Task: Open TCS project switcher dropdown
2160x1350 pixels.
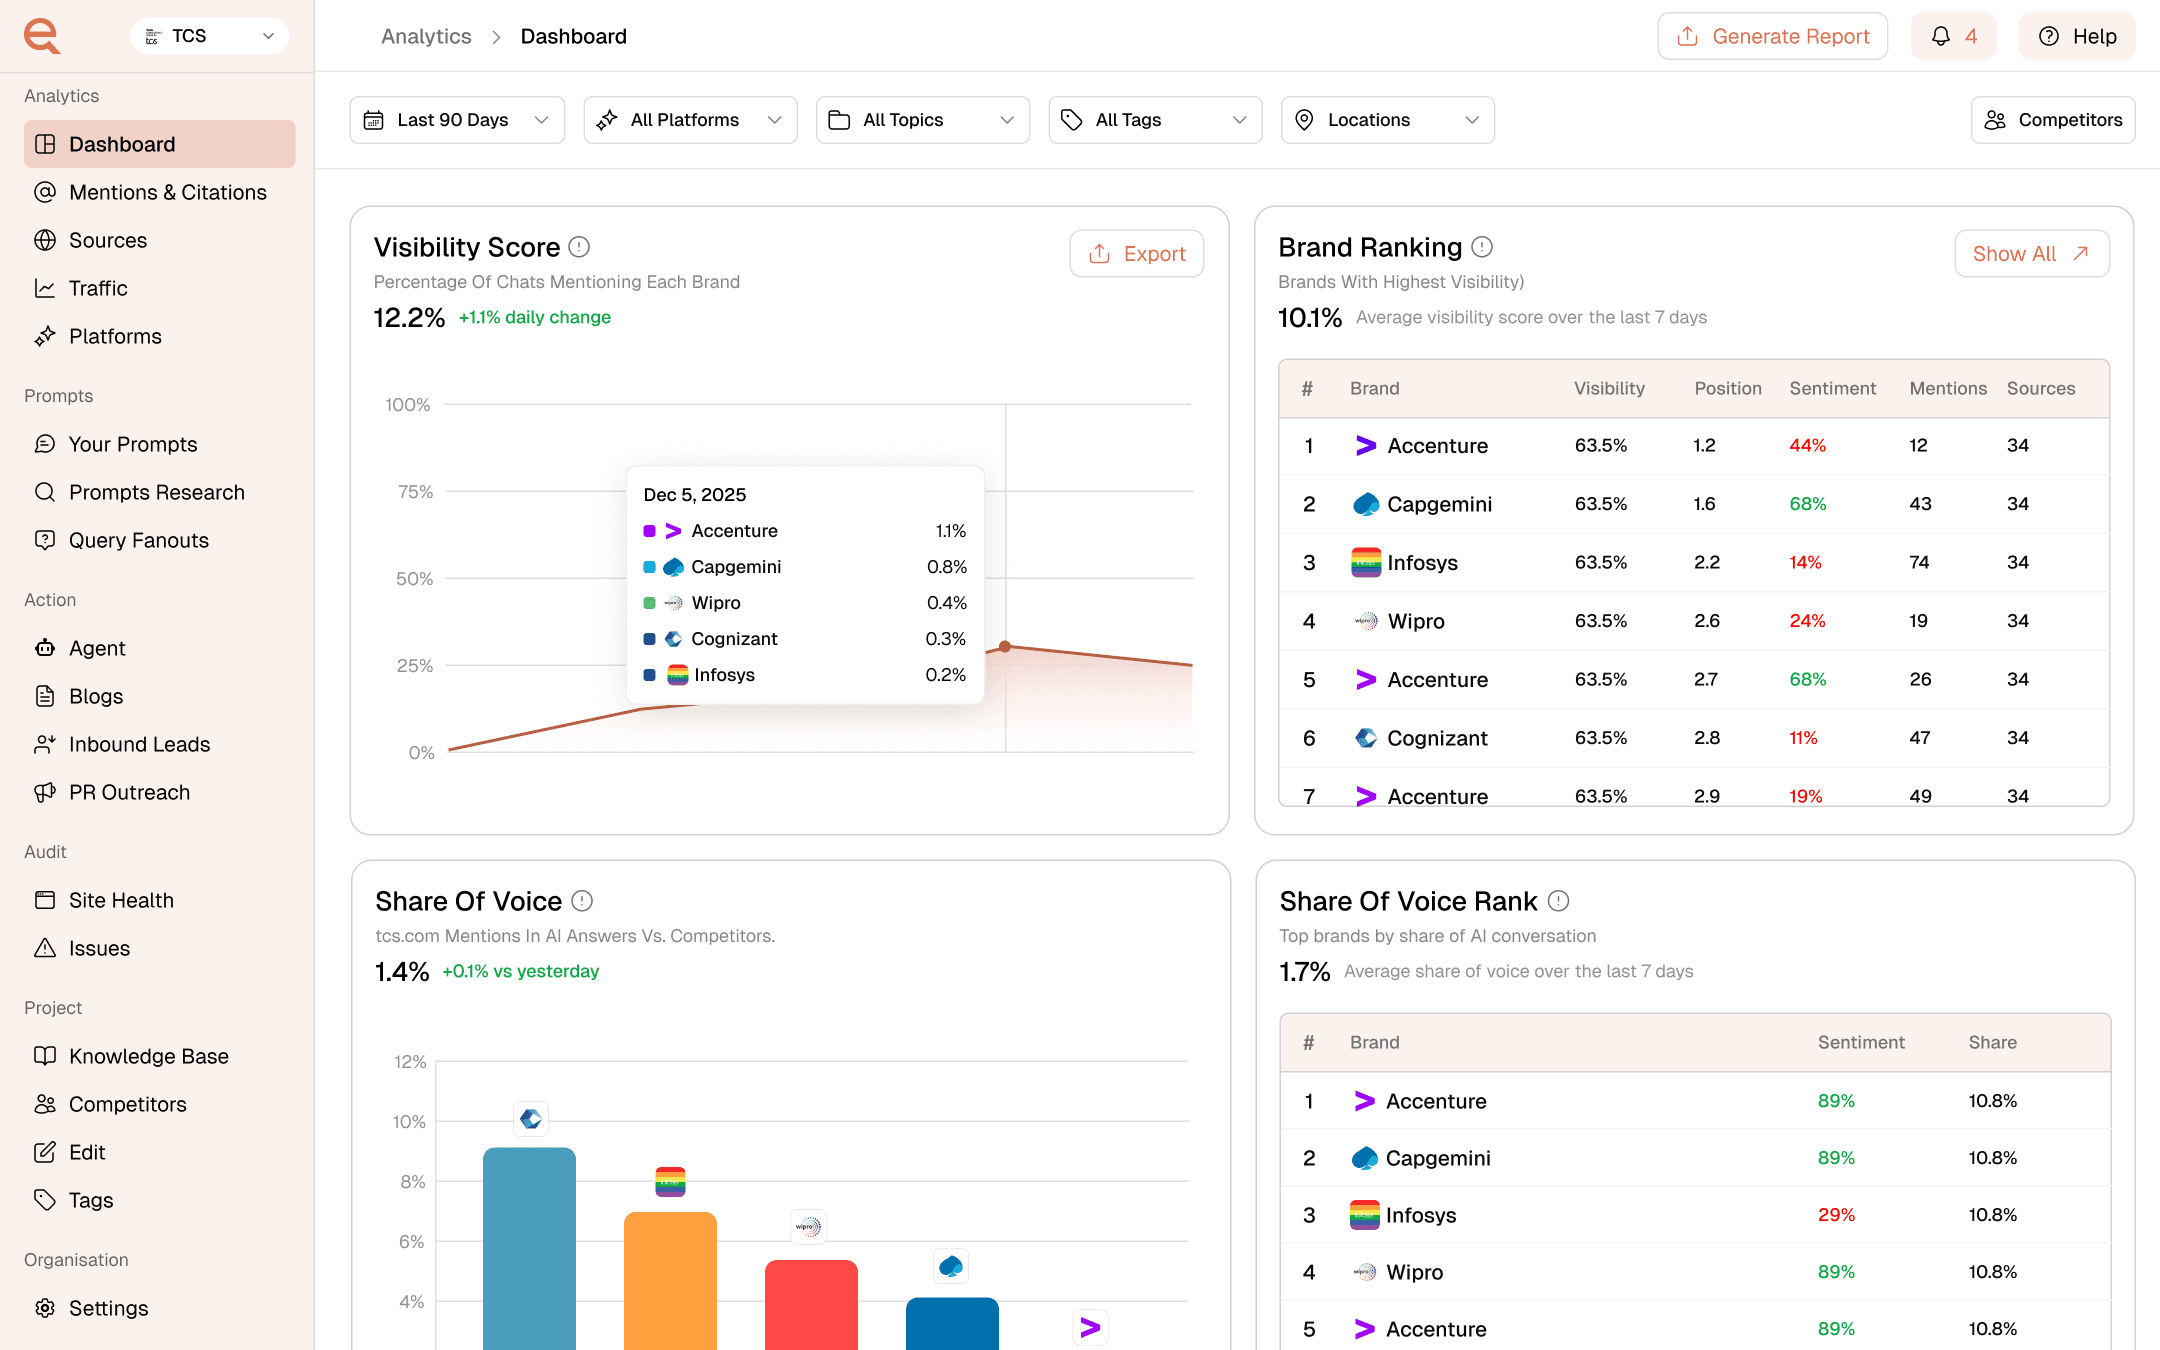Action: [210, 36]
